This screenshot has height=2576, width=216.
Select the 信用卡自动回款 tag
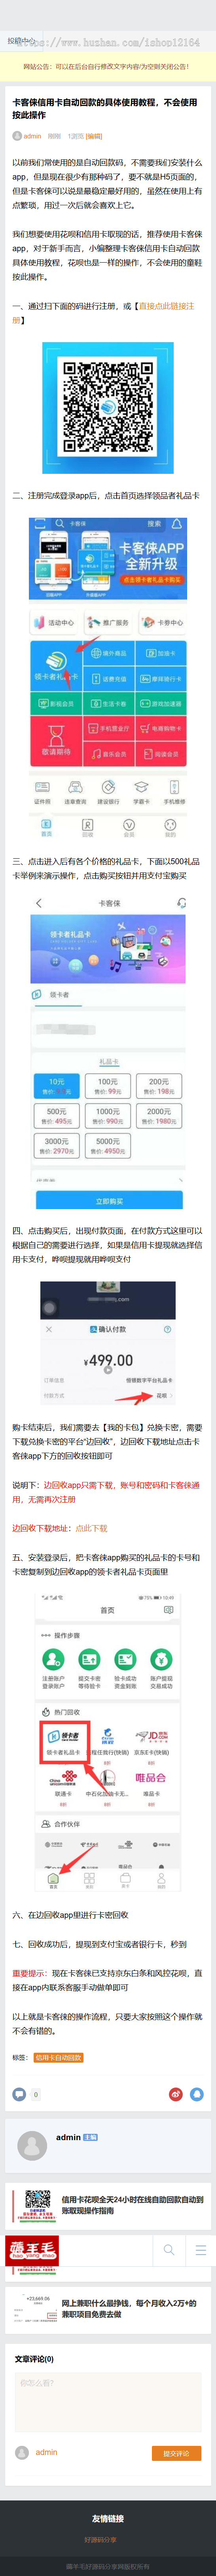(x=59, y=2058)
